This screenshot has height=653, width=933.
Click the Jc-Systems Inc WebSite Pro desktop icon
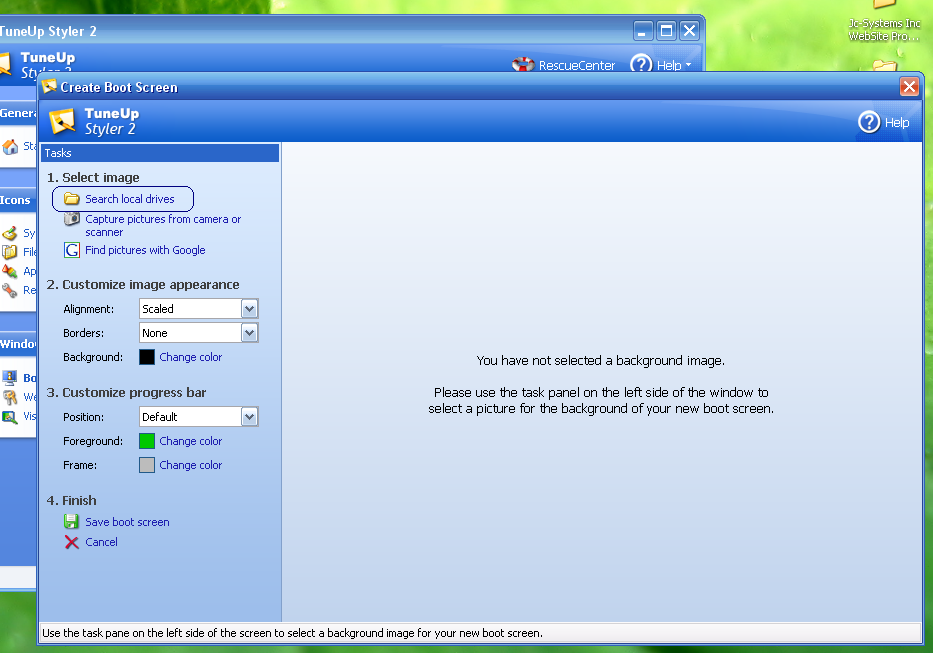click(x=884, y=23)
